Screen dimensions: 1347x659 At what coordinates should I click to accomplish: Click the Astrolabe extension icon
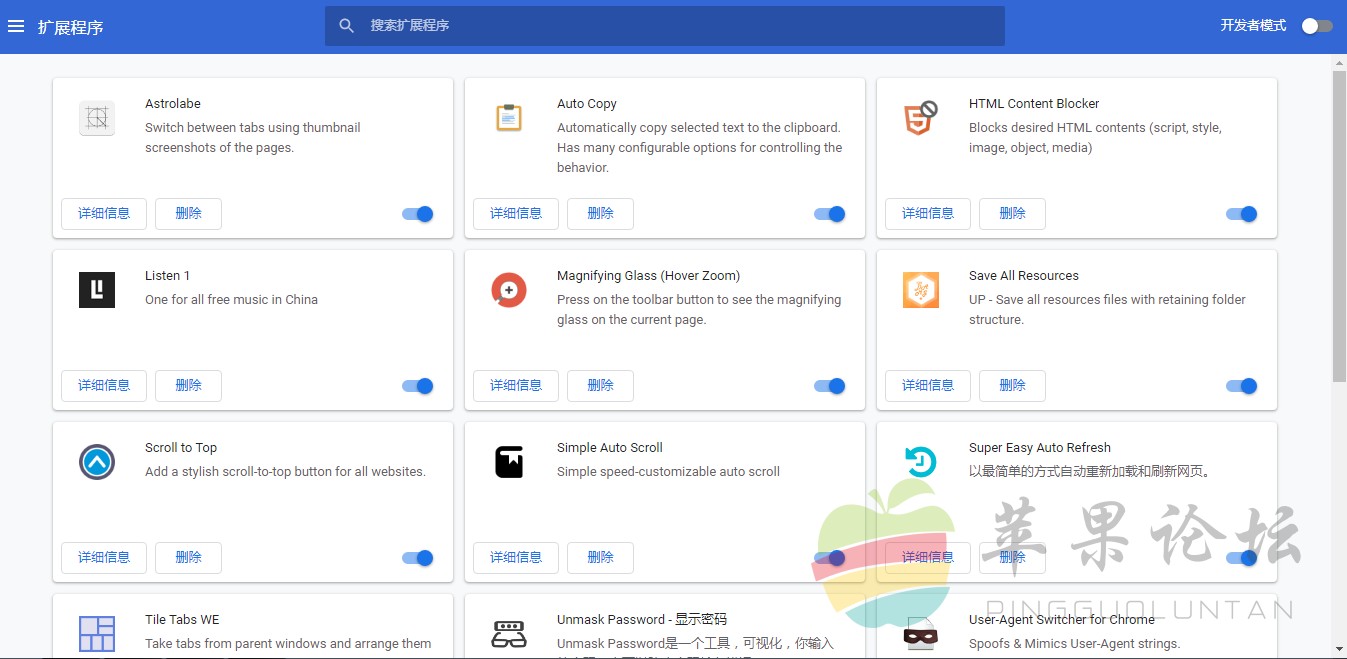pos(97,118)
